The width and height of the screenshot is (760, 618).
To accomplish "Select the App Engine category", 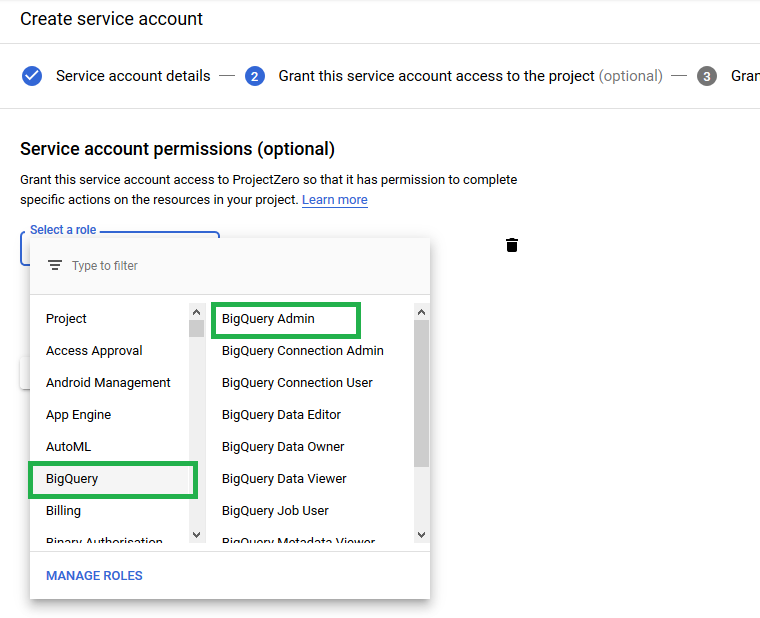I will [78, 415].
